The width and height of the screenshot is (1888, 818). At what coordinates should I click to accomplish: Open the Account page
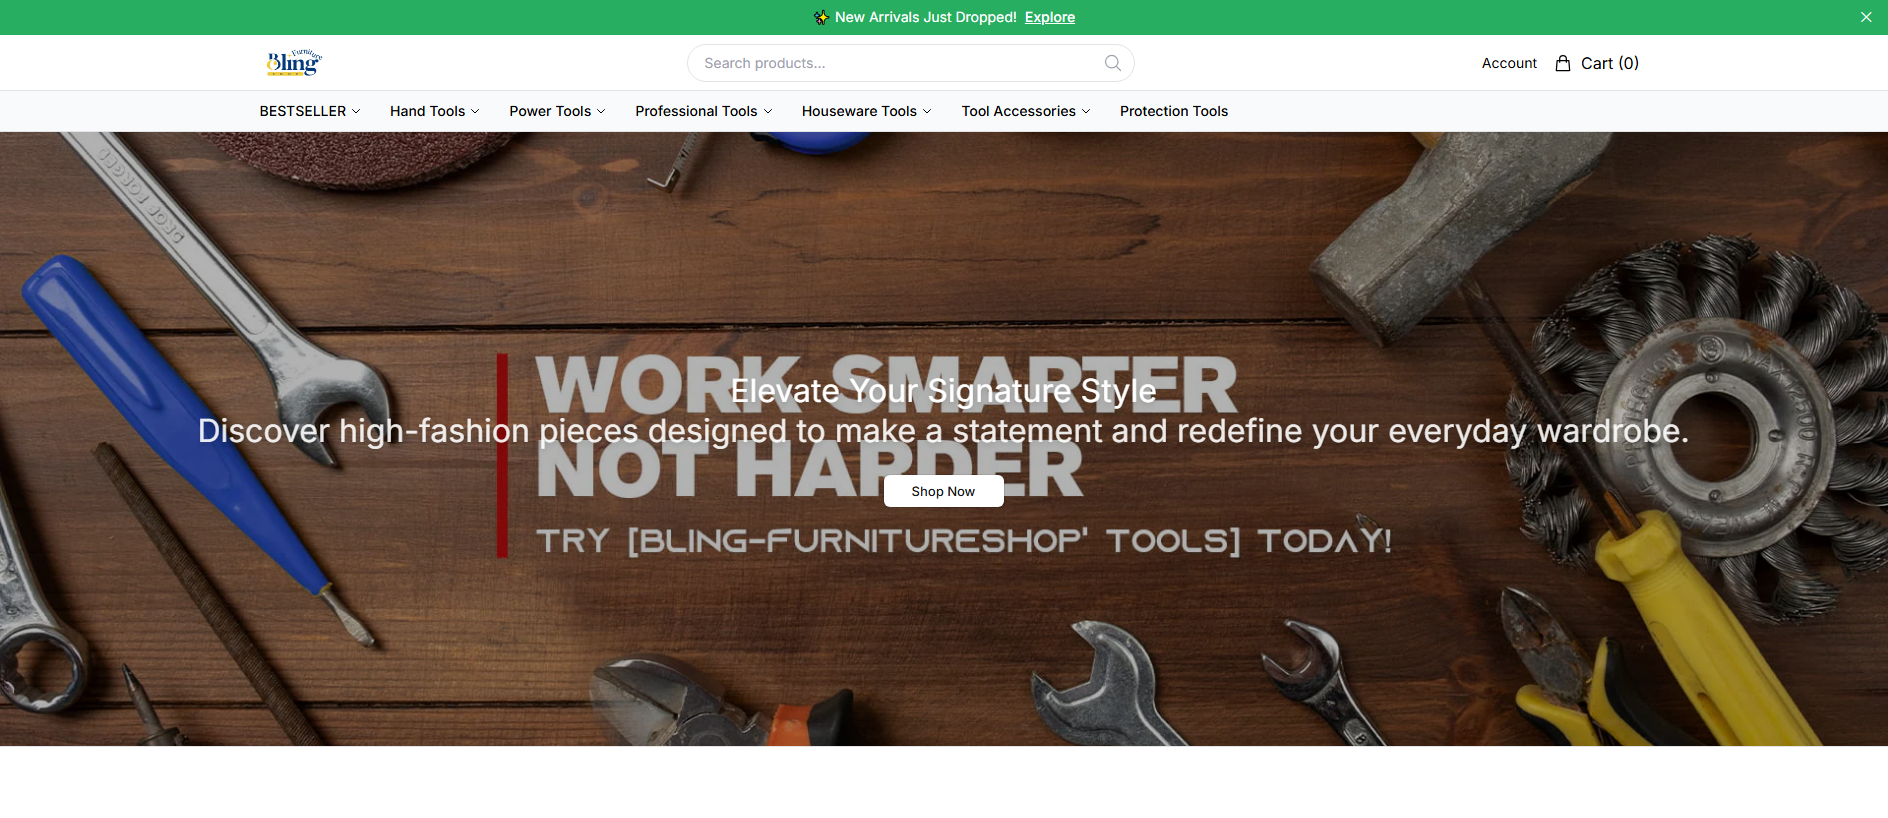point(1509,63)
